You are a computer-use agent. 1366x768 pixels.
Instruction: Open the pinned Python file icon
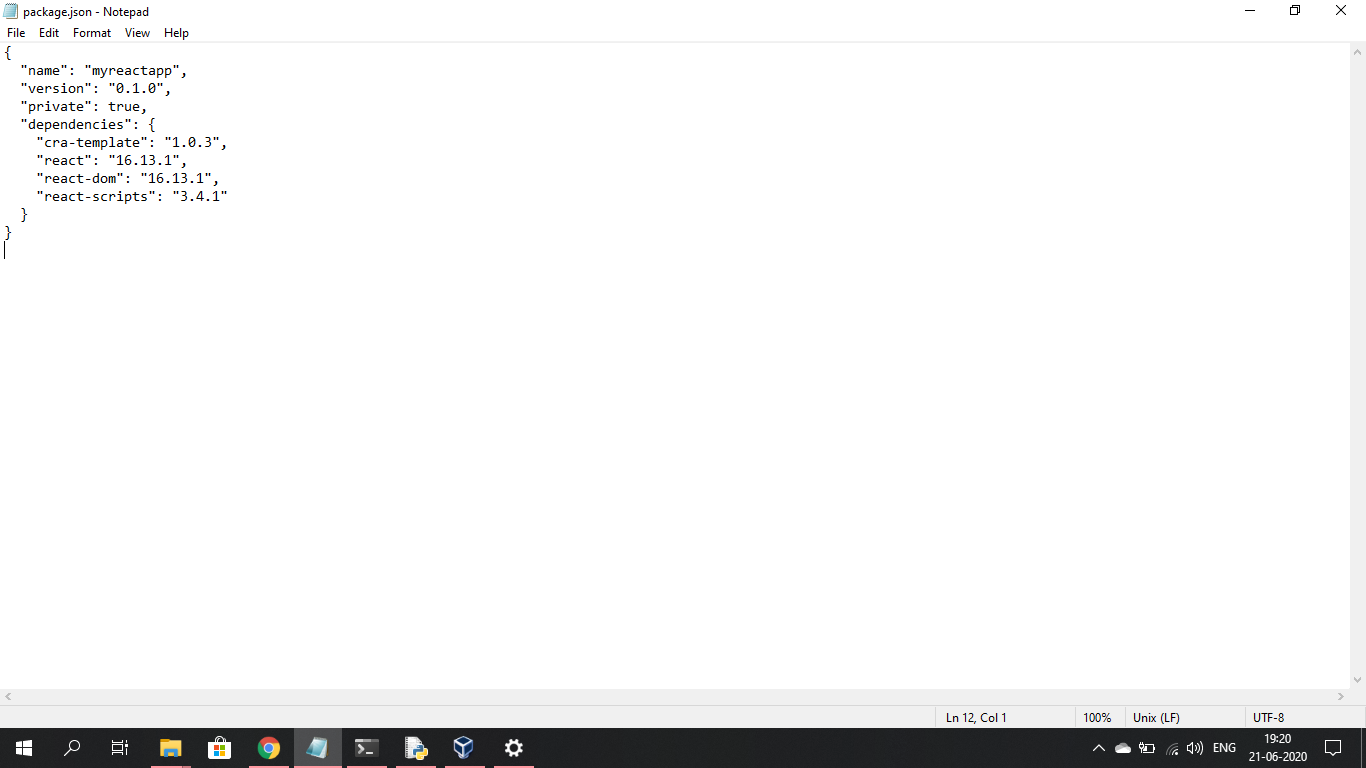coord(414,748)
